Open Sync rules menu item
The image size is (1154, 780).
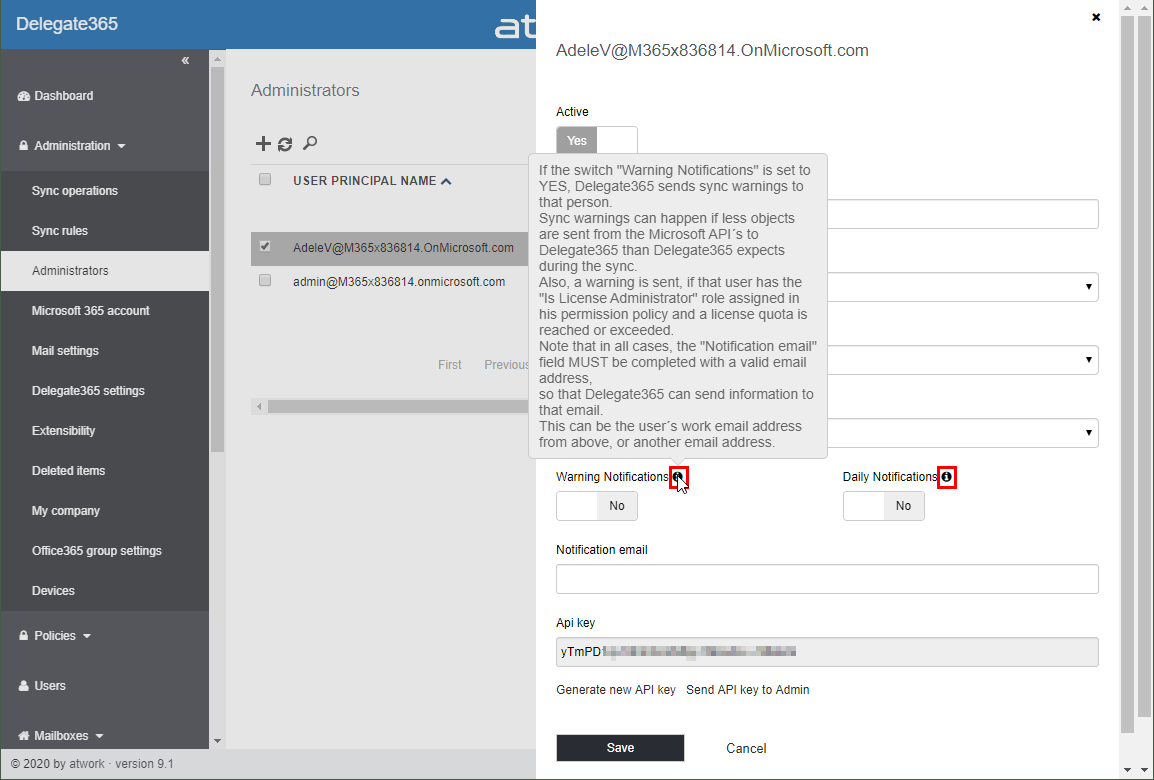(105, 231)
